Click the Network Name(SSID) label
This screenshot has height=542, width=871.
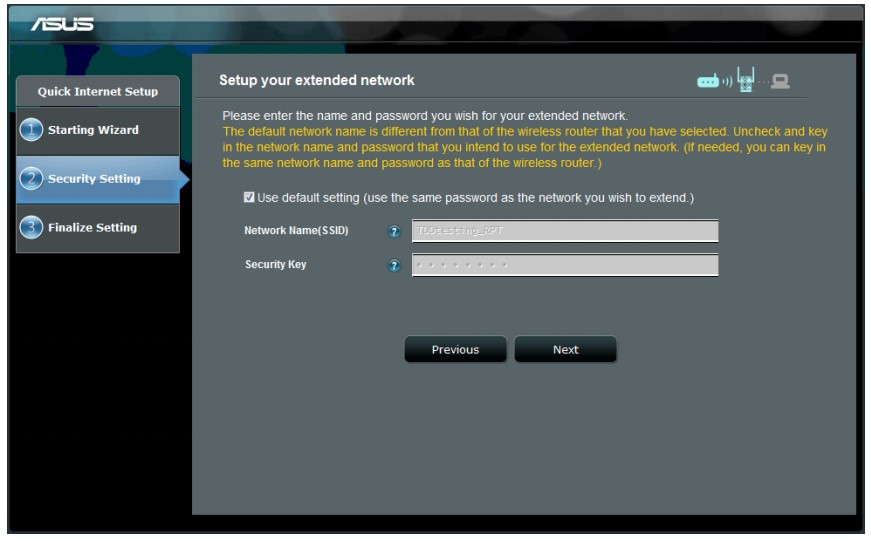coord(296,230)
